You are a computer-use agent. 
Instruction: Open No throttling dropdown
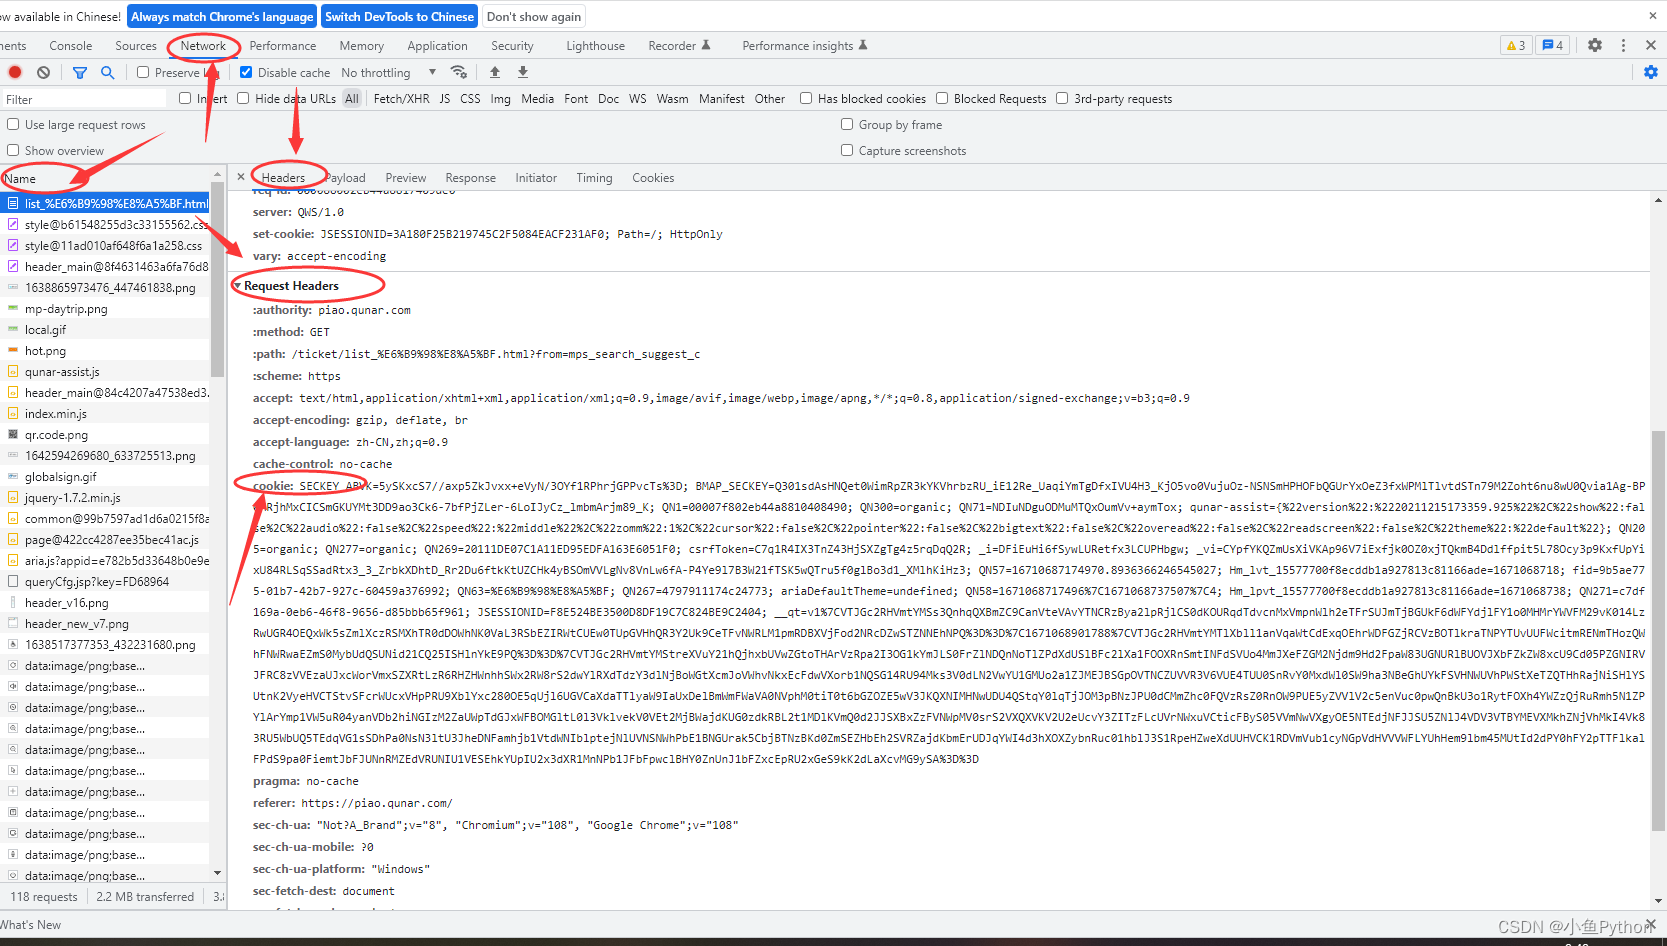[389, 72]
